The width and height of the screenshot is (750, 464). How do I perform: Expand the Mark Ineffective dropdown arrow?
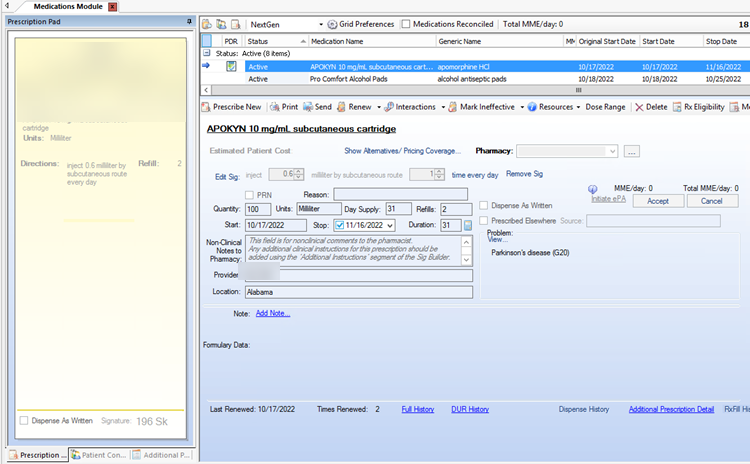[522, 107]
